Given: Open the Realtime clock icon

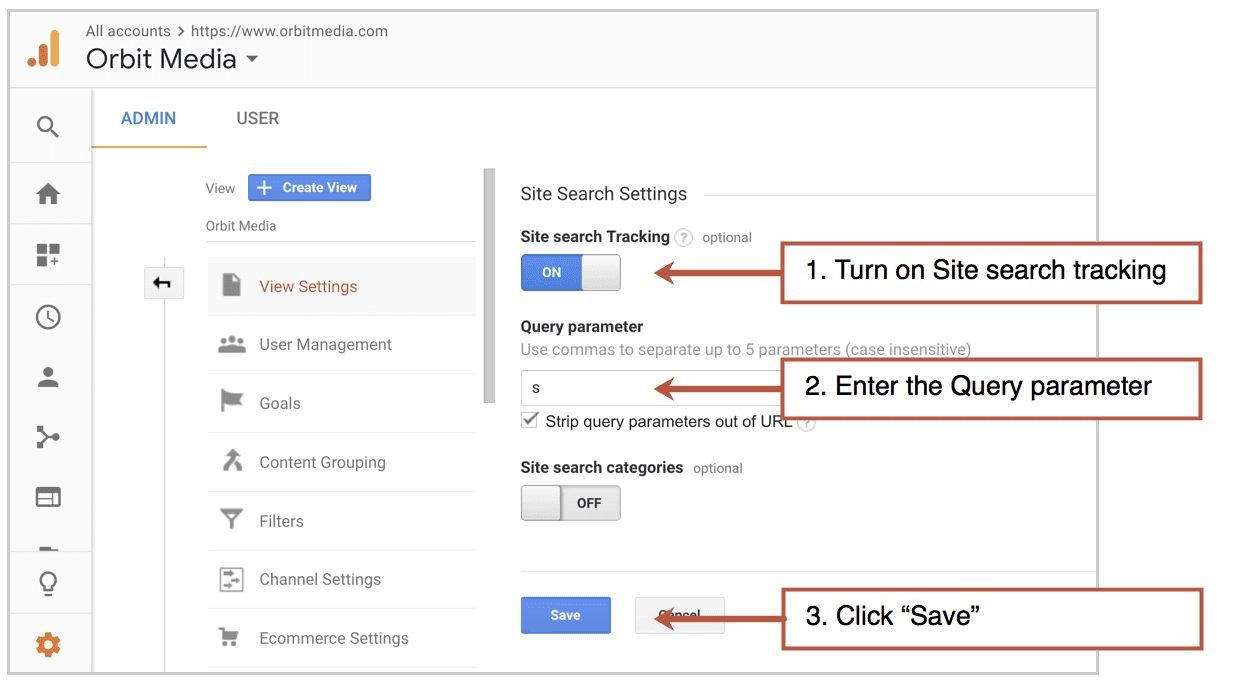Looking at the screenshot, I should (x=48, y=317).
